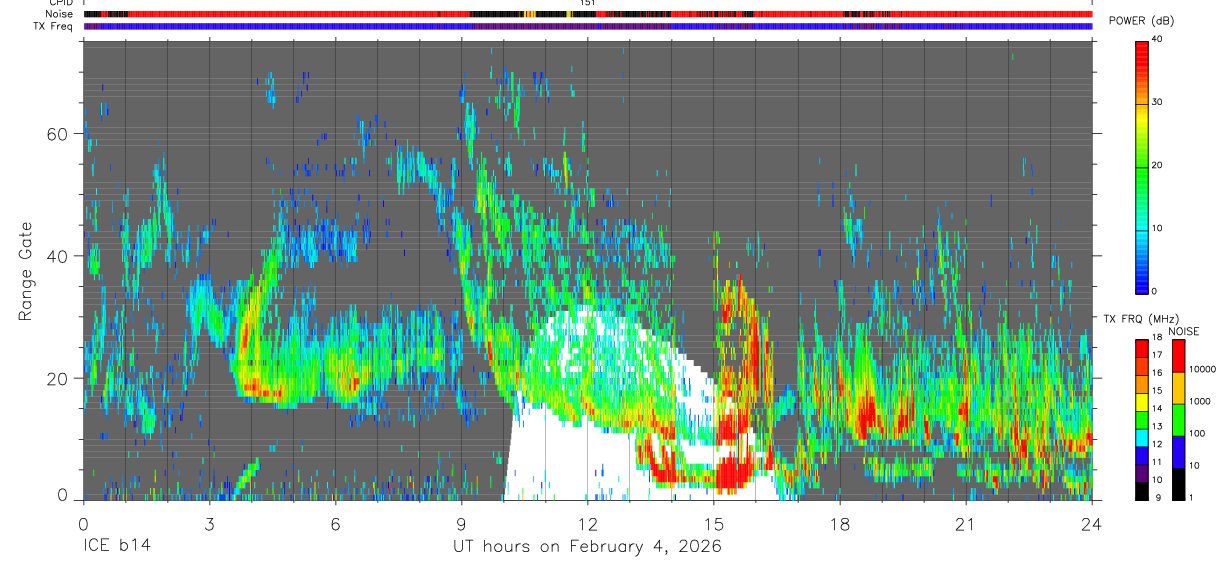This screenshot has width=1228, height=567.
Task: Click the 40 label on POWER colorbar
Action: 1158,39
